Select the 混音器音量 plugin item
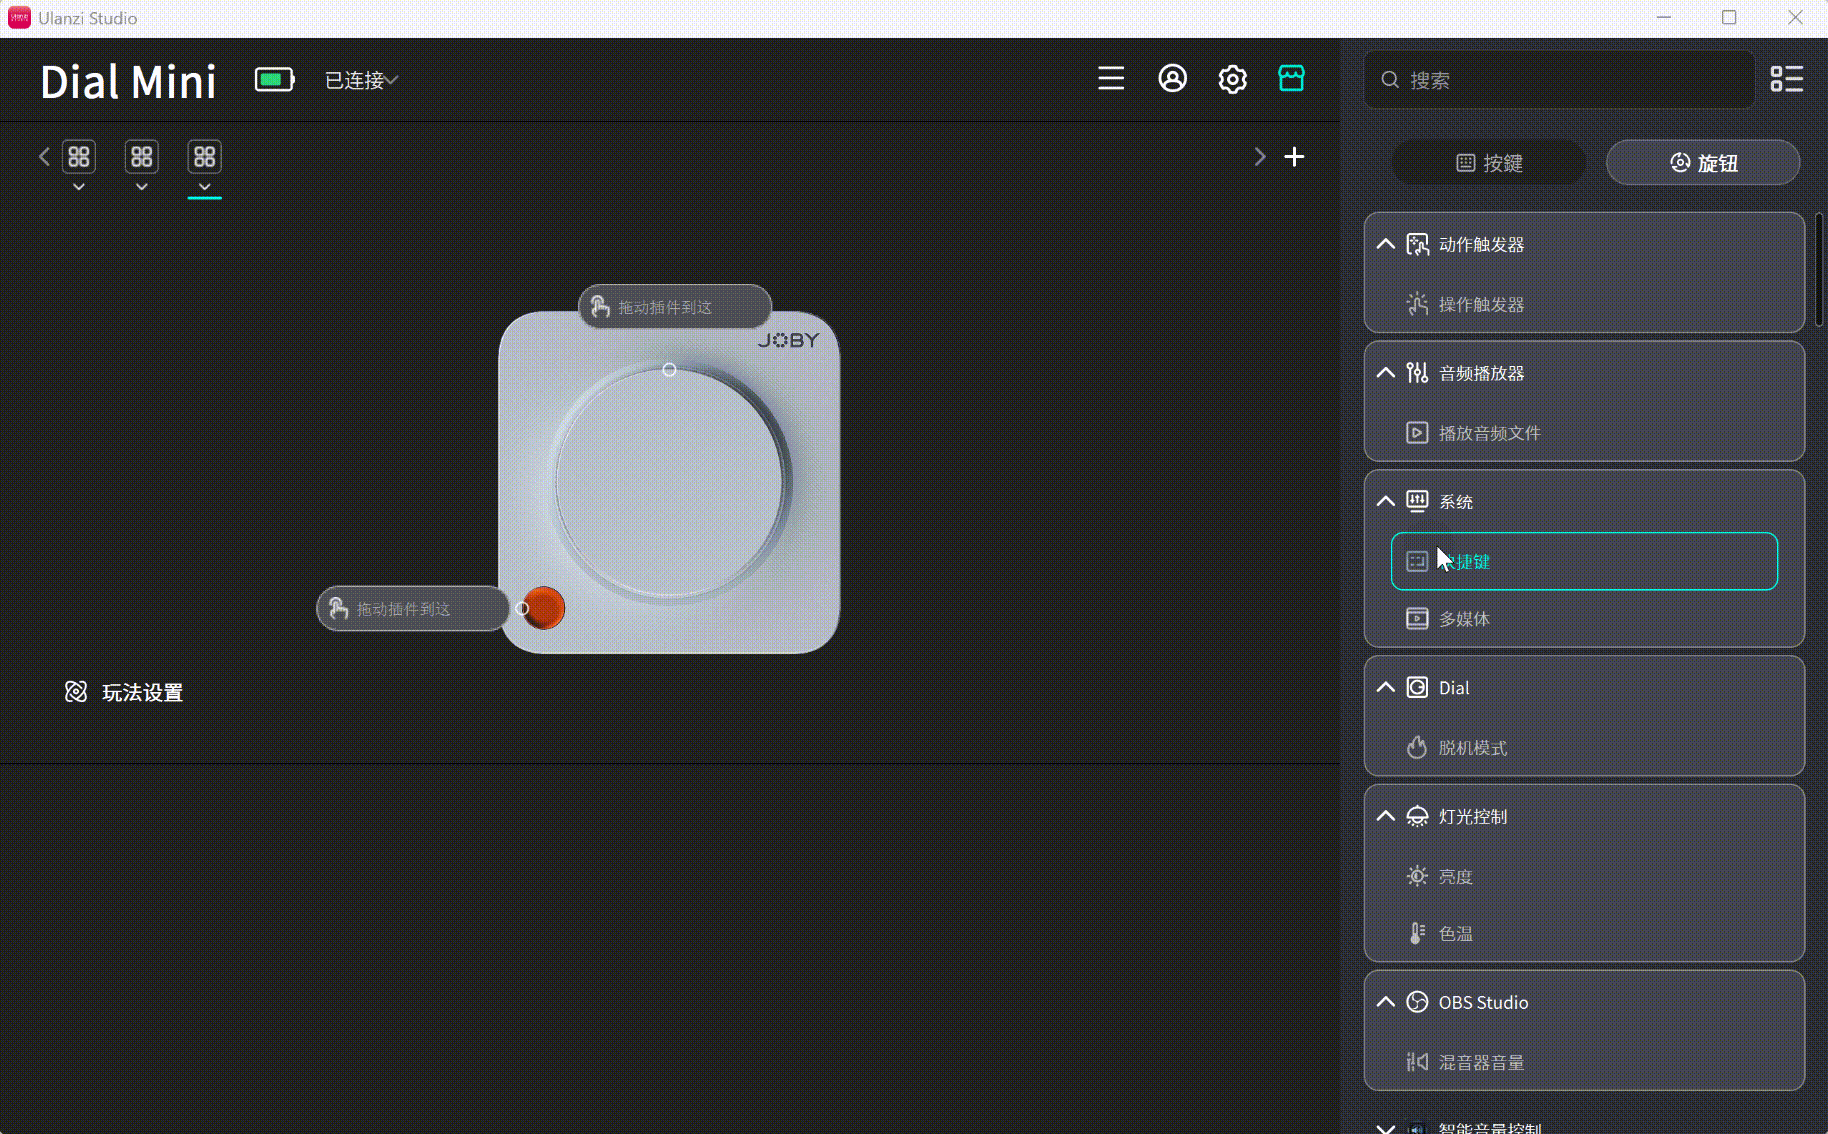 [x=1584, y=1062]
